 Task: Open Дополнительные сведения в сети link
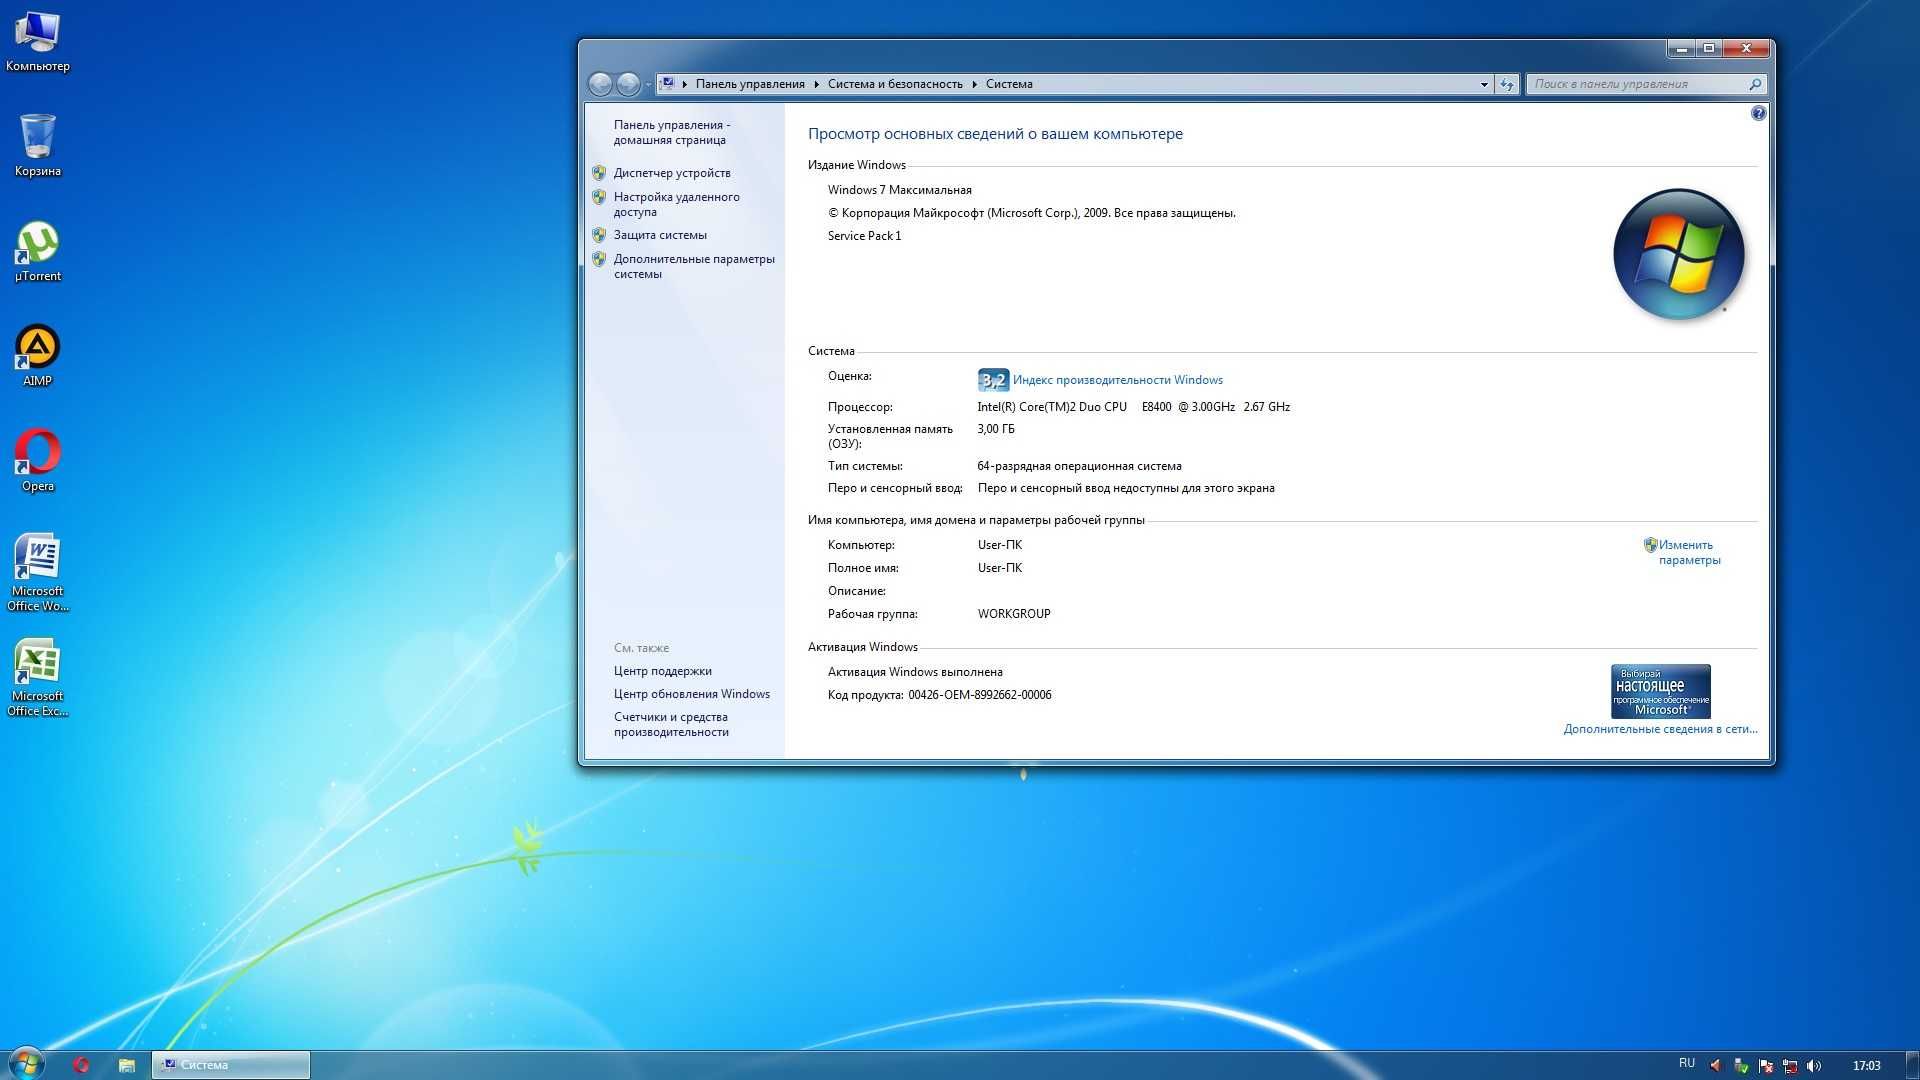pyautogui.click(x=1660, y=729)
